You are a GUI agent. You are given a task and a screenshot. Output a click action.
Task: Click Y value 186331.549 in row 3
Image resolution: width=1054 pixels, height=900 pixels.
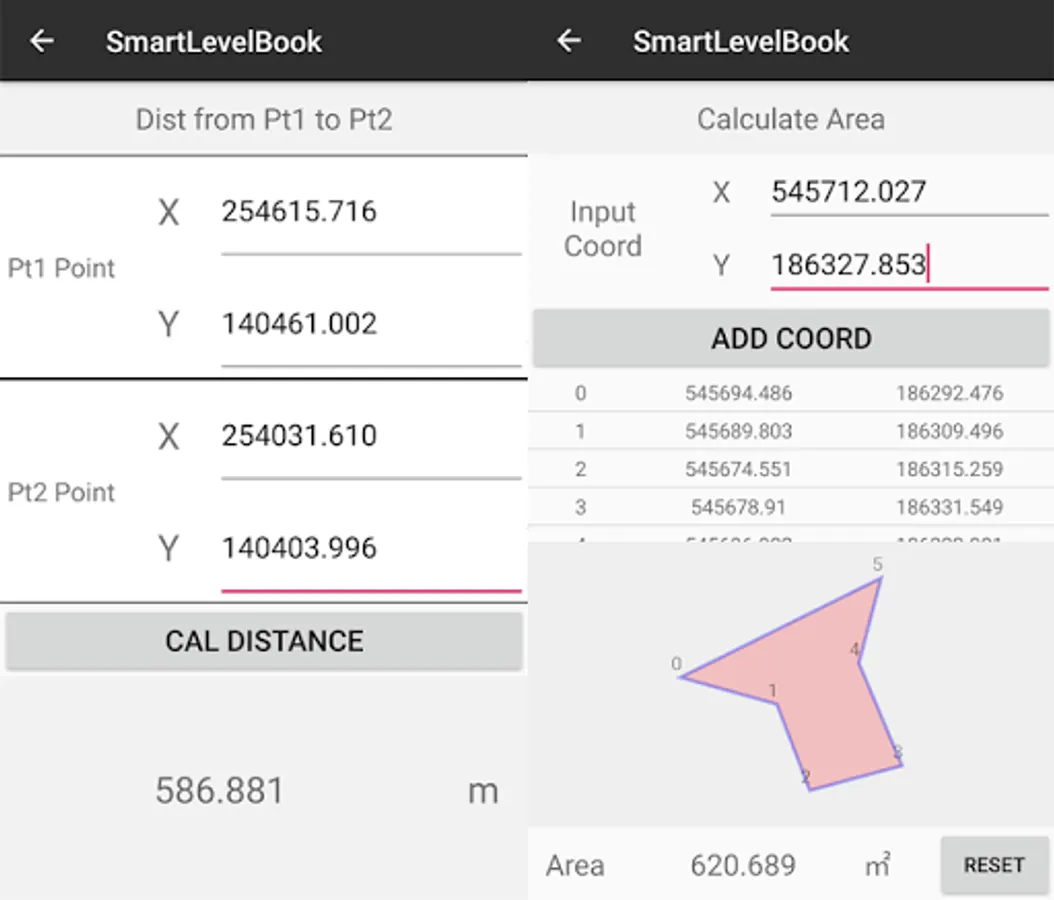949,507
